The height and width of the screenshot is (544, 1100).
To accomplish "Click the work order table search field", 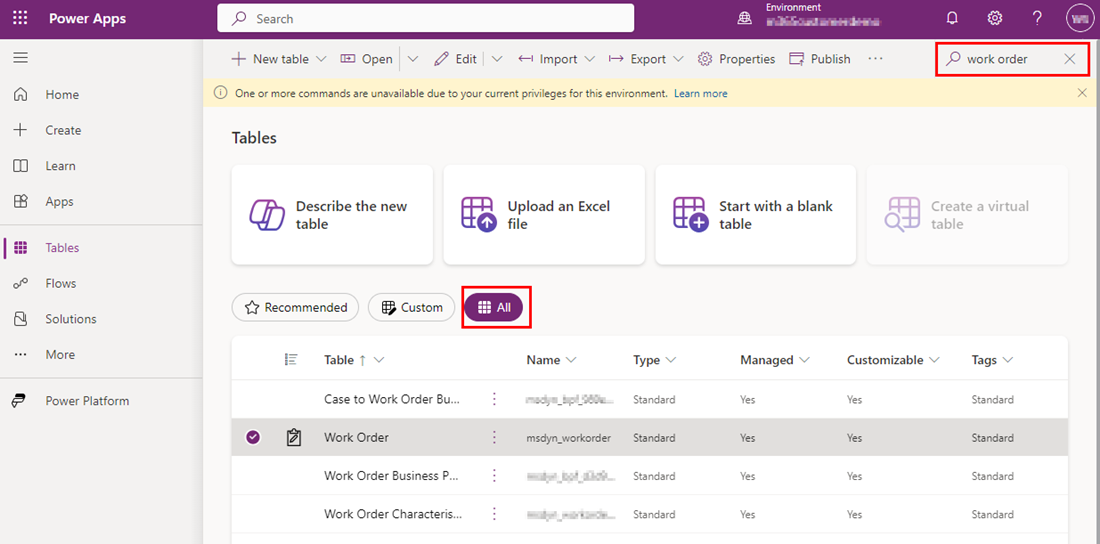I will 1012,60.
